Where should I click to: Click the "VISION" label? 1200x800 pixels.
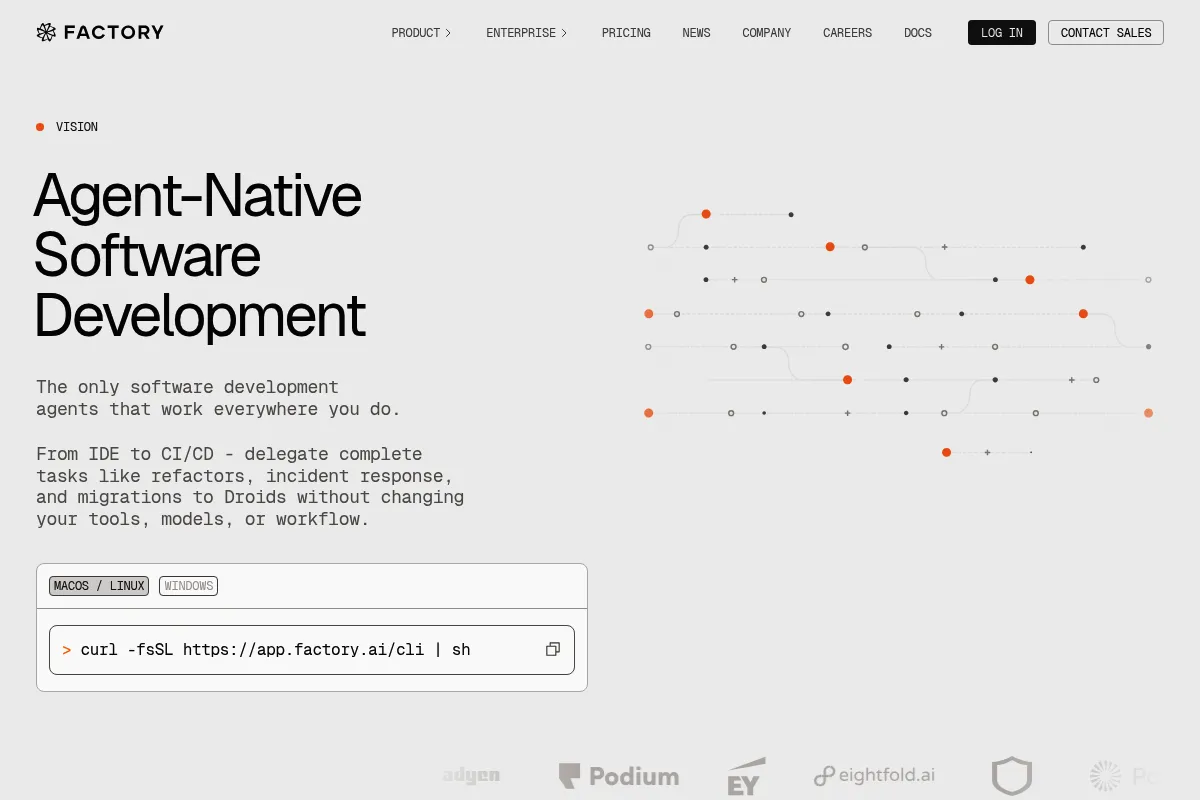tap(77, 127)
